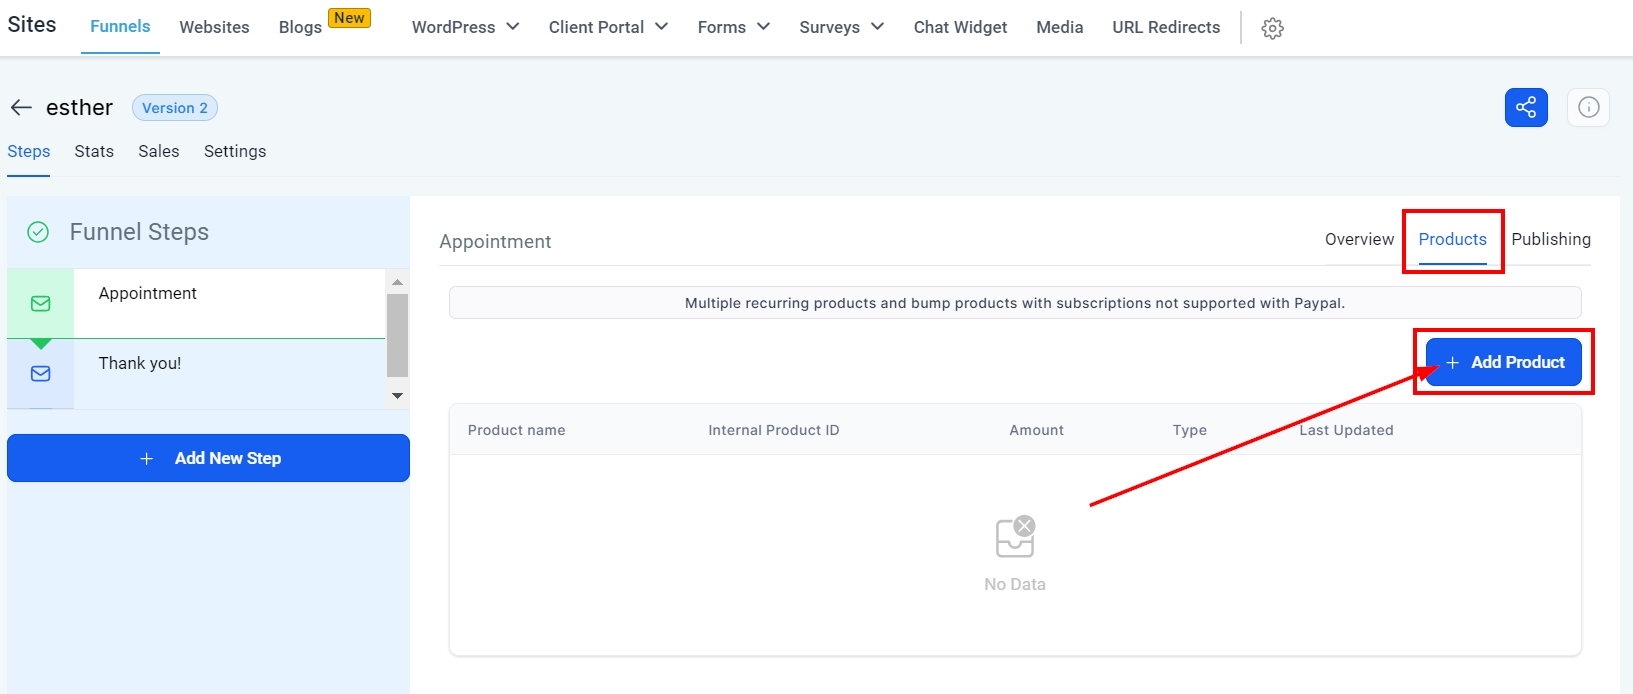
Task: Open the Forms dropdown menu
Action: click(733, 27)
